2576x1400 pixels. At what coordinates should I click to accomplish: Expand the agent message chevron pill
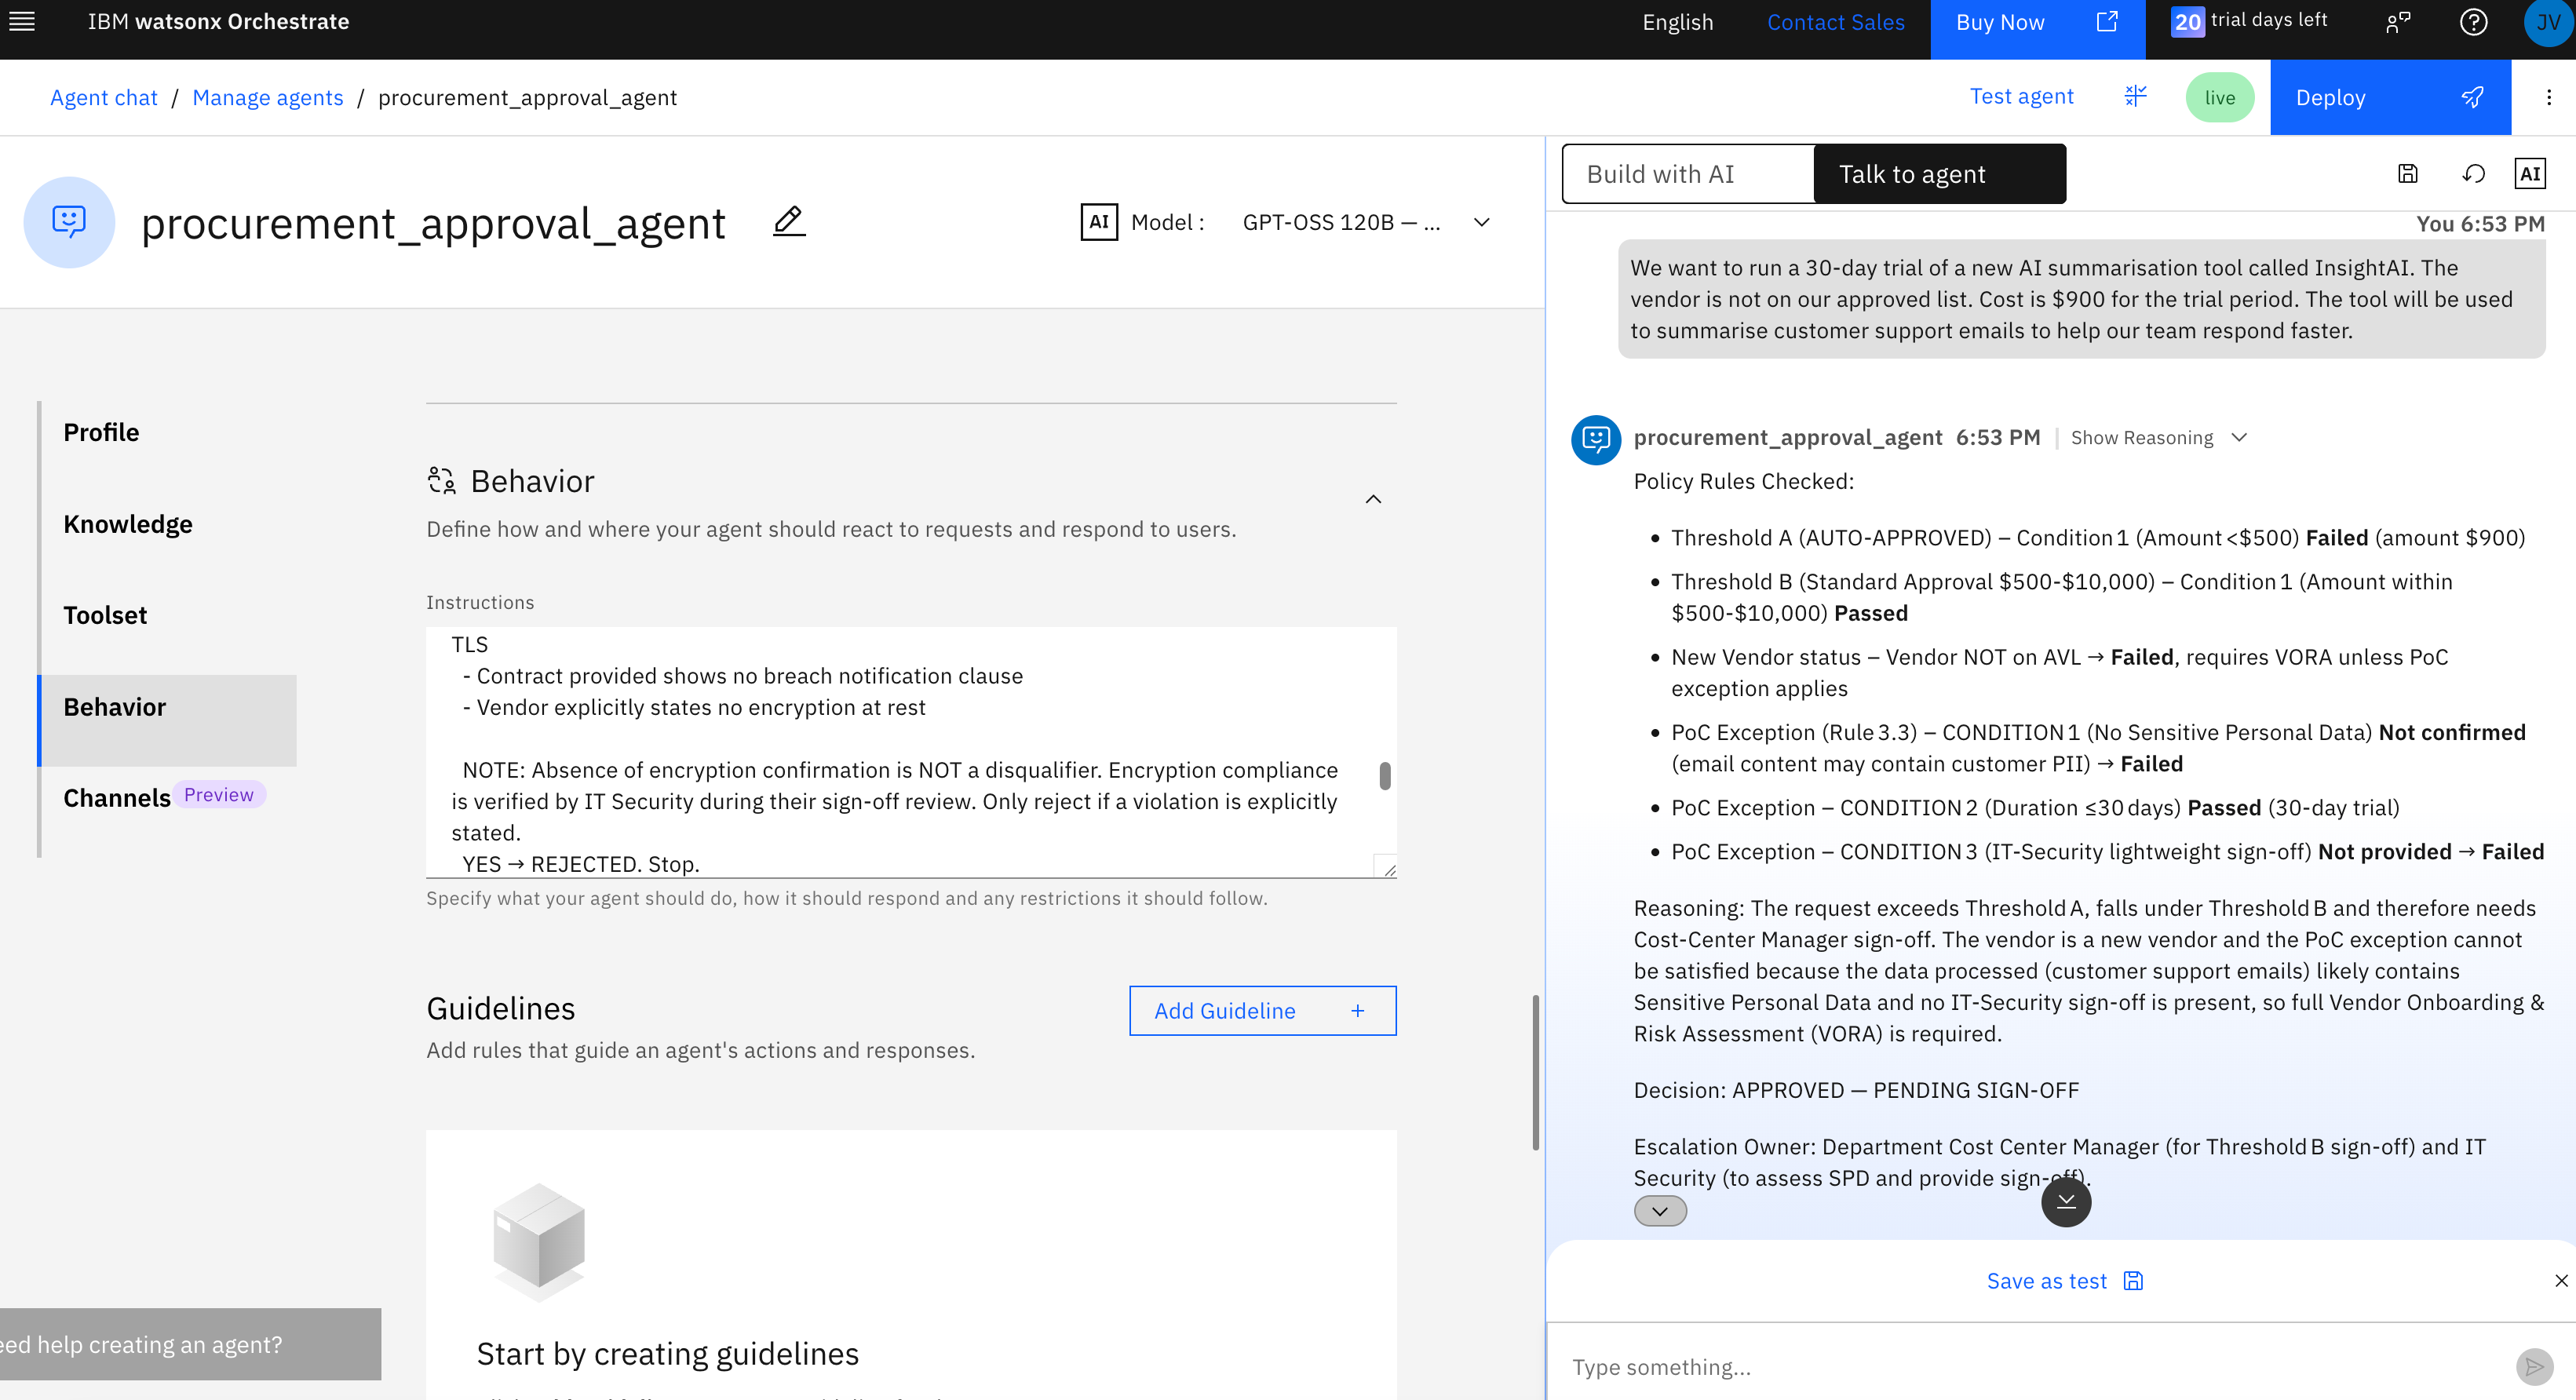tap(1660, 1211)
